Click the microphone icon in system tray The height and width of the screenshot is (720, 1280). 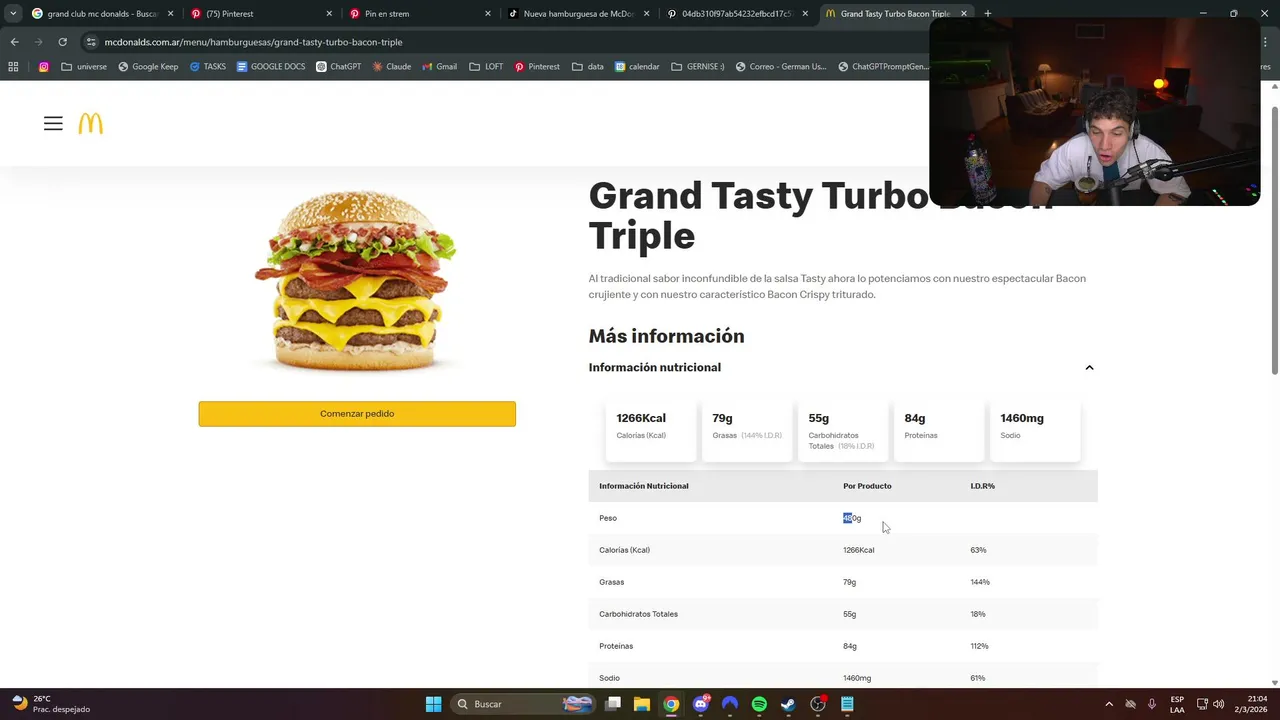[1152, 704]
